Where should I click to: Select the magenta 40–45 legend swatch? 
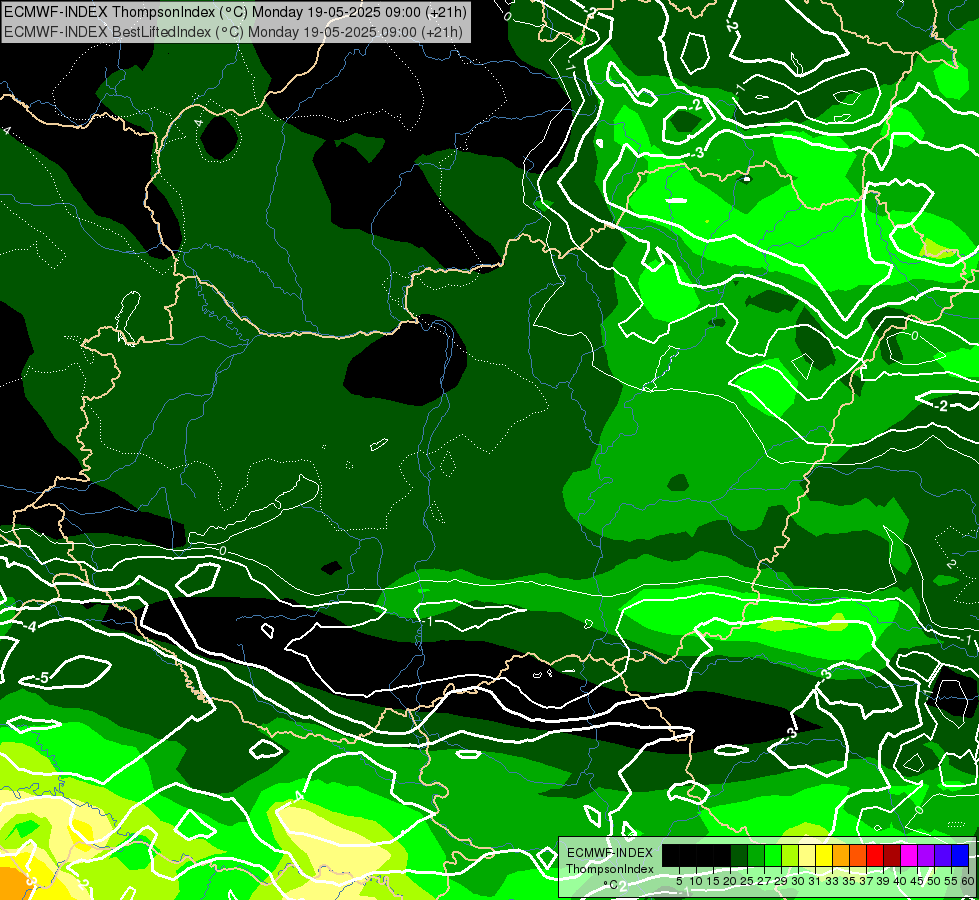(909, 855)
